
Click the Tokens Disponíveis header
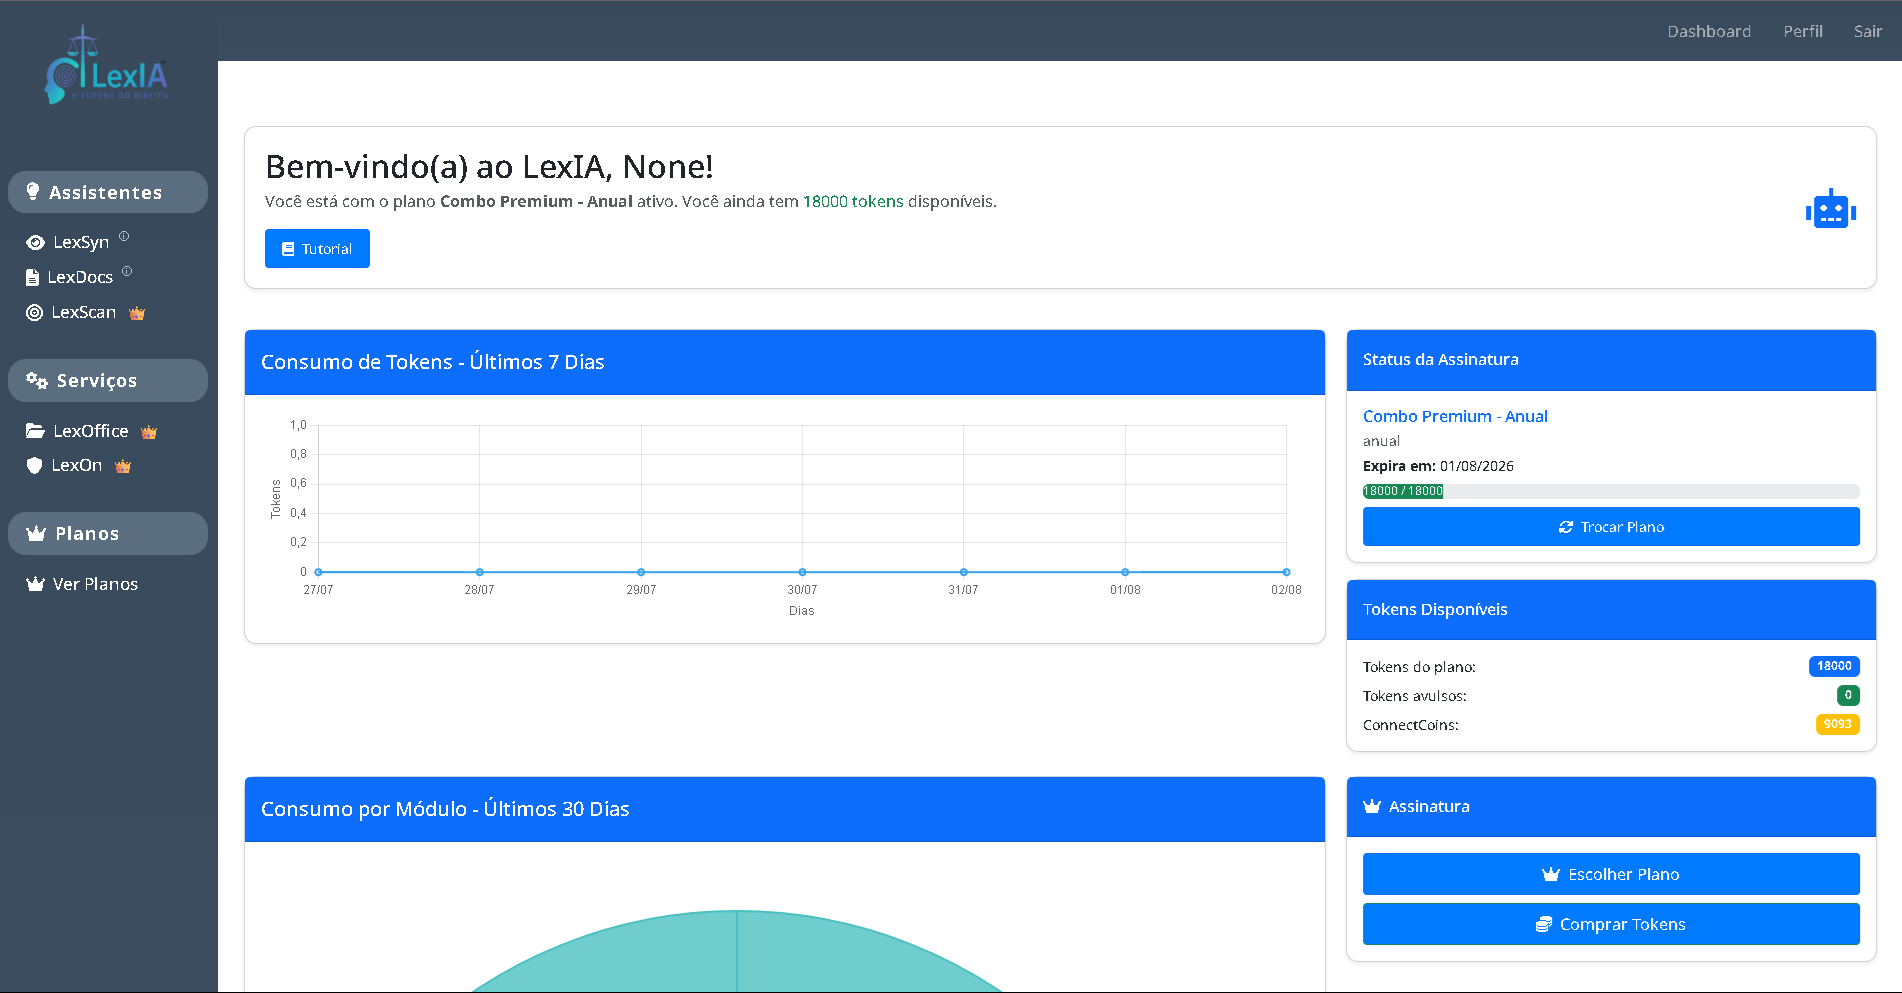point(1611,610)
